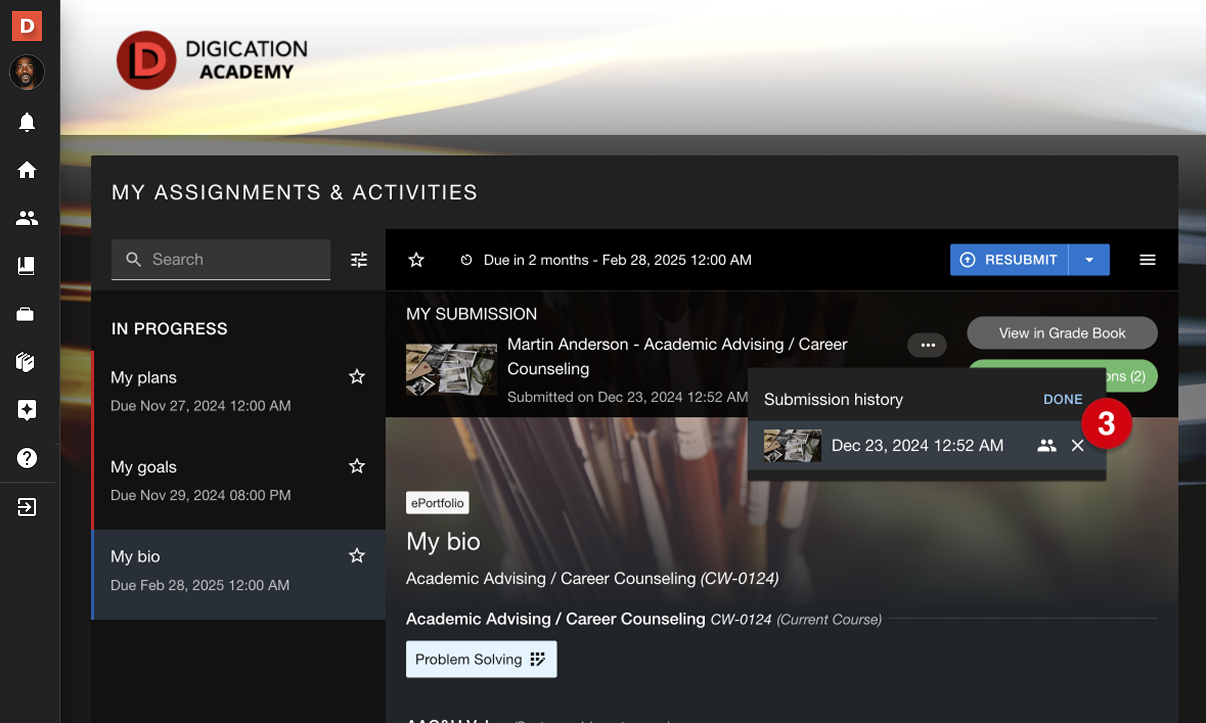The width and height of the screenshot is (1206, 723).
Task: Click the green button ending in (2)
Action: coord(1132,376)
